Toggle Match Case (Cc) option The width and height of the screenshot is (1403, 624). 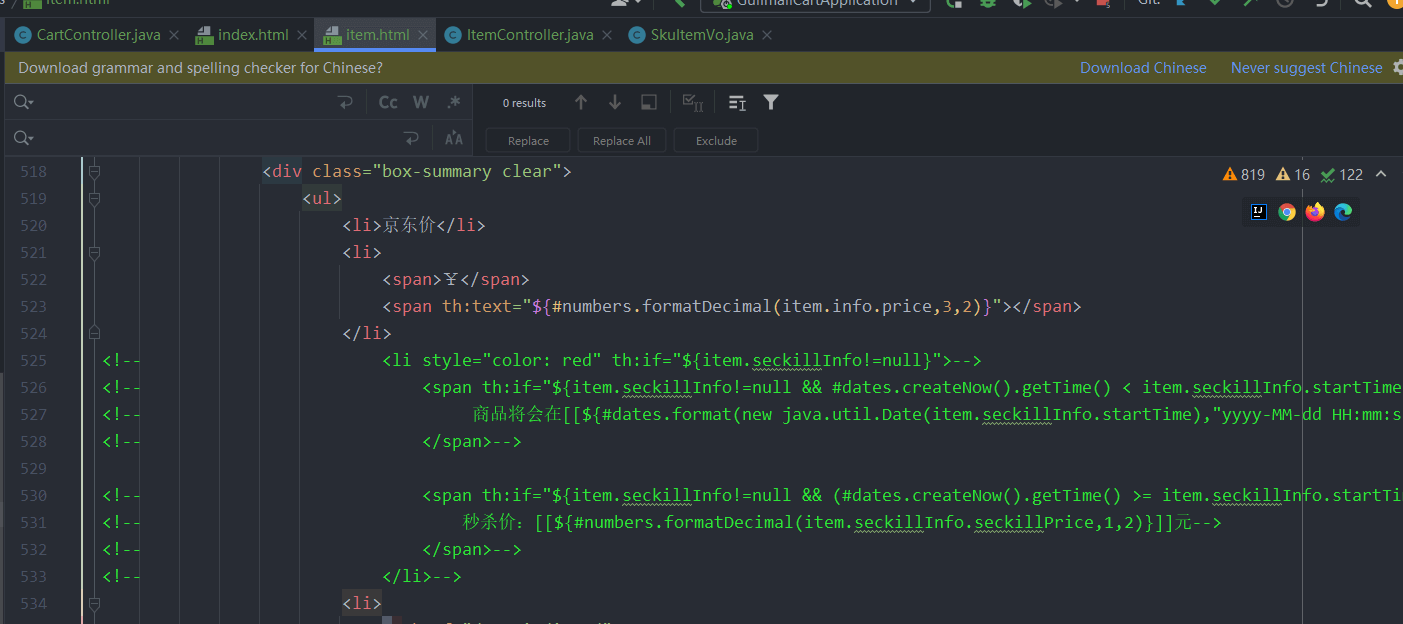388,102
